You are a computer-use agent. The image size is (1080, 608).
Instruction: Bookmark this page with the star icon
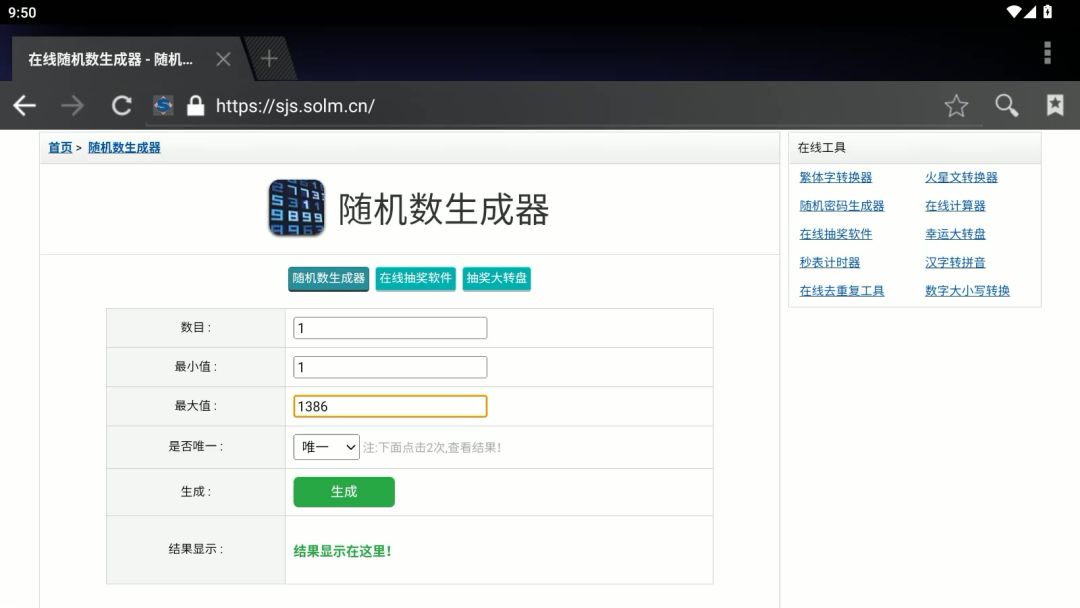[956, 106]
